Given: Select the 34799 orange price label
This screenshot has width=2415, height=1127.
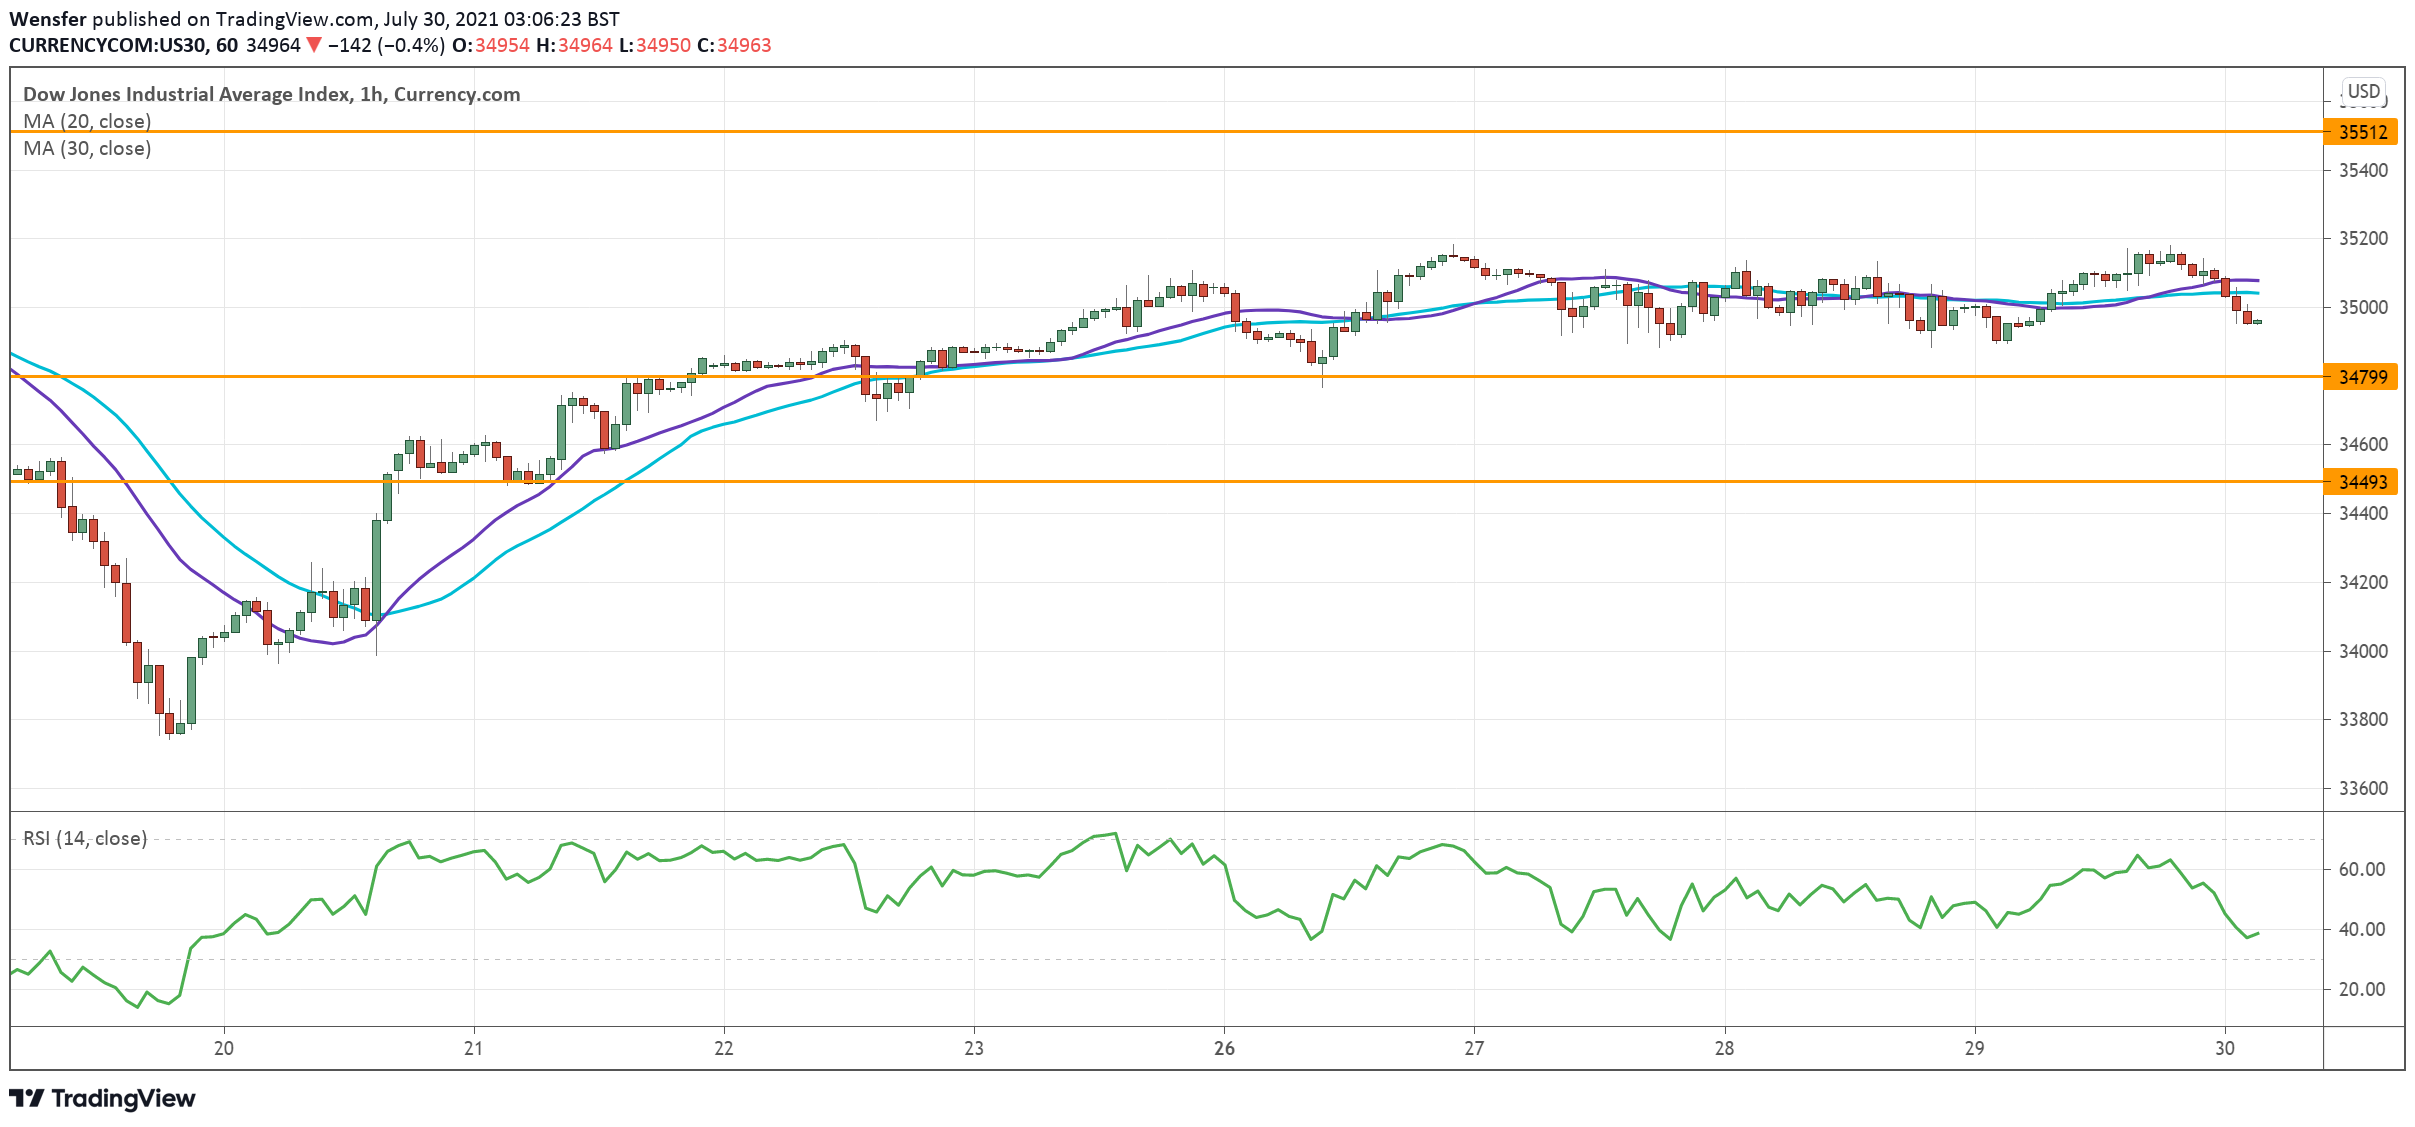Looking at the screenshot, I should pyautogui.click(x=2362, y=377).
